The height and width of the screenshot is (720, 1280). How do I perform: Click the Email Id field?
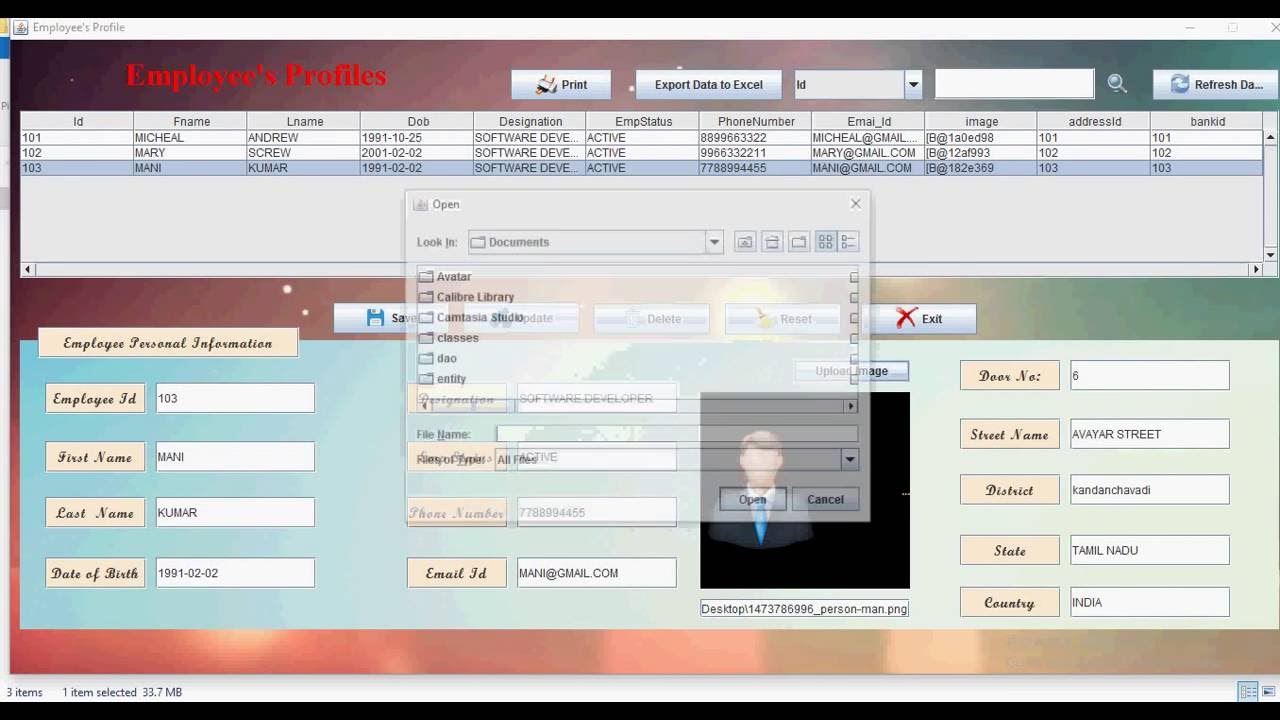597,573
